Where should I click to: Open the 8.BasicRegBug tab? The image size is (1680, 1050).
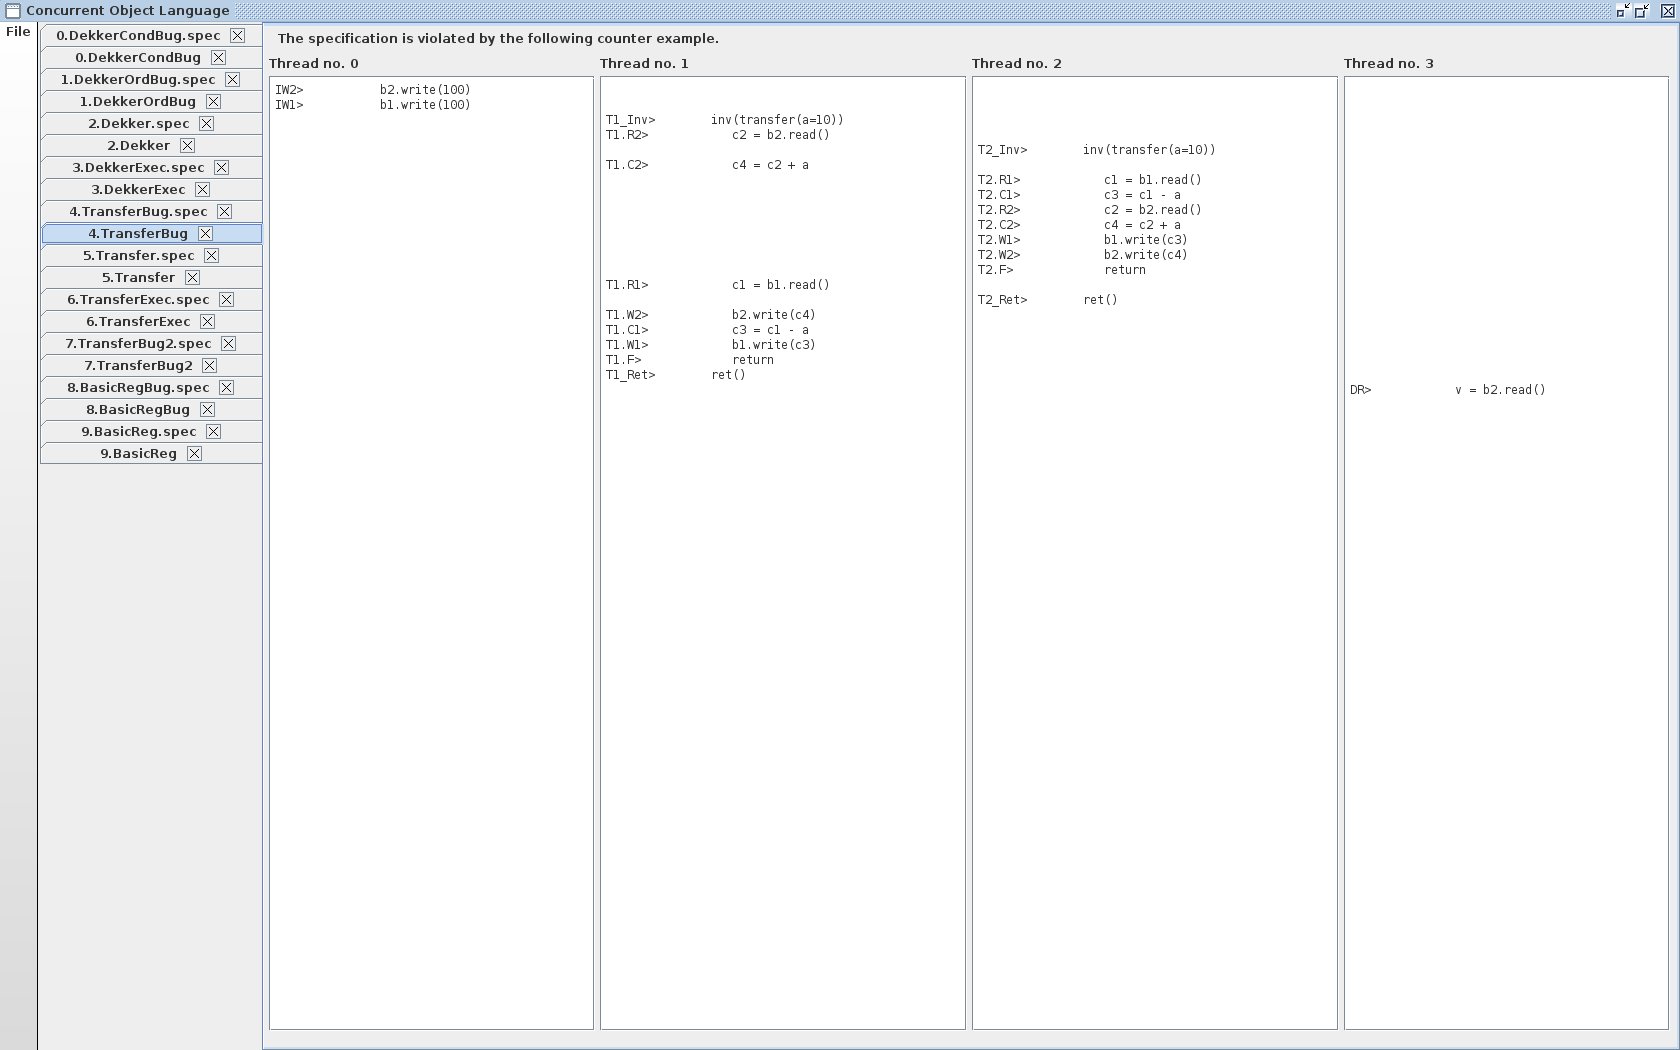click(x=151, y=409)
